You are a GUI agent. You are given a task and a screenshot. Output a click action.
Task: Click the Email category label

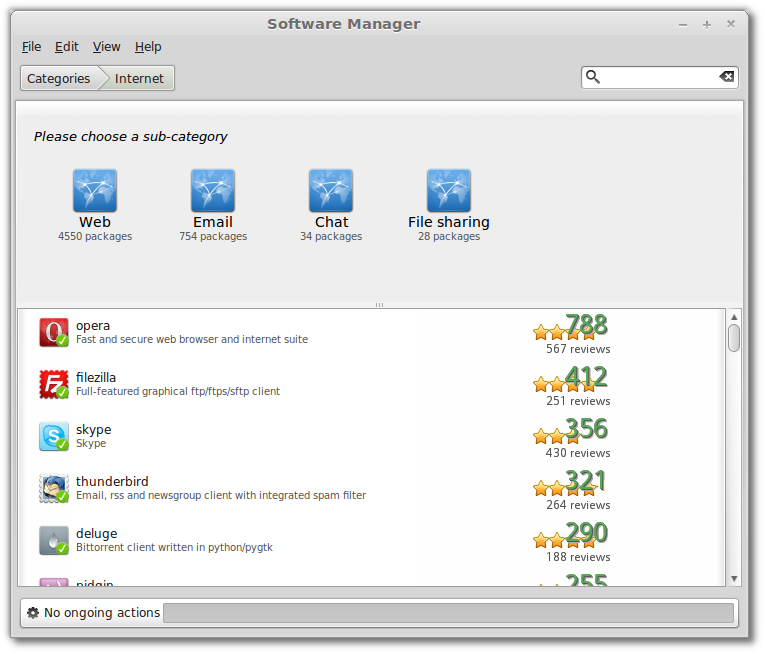213,222
